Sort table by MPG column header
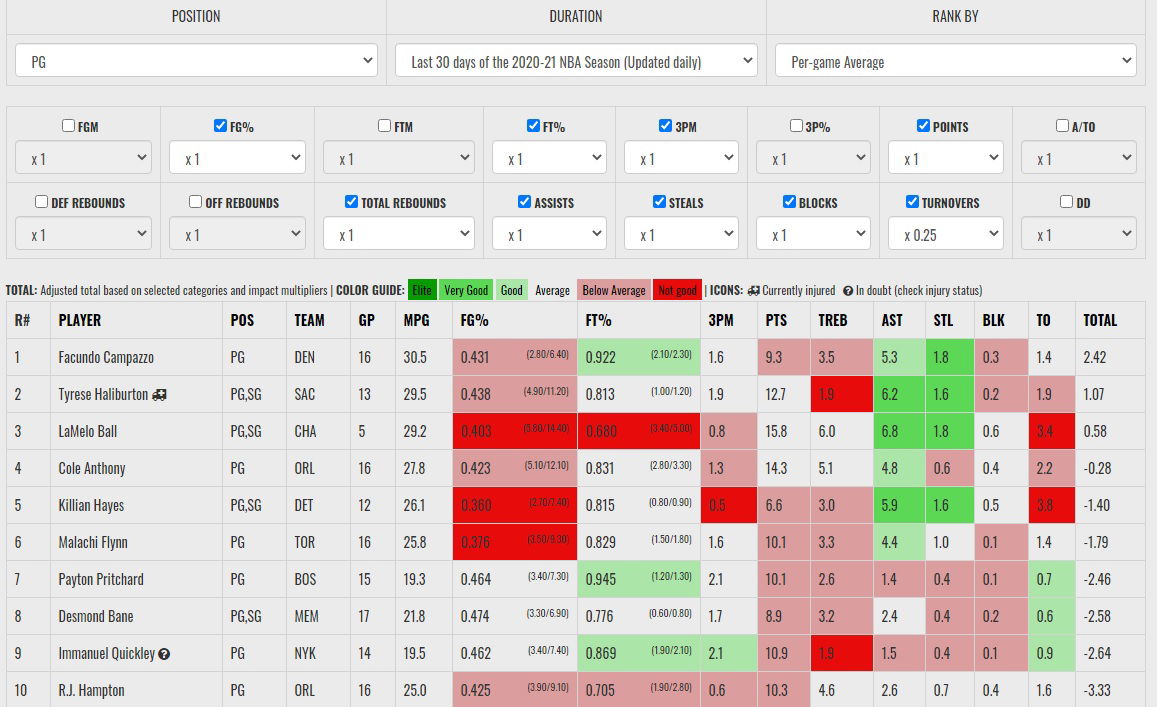The width and height of the screenshot is (1157, 707). tap(417, 320)
